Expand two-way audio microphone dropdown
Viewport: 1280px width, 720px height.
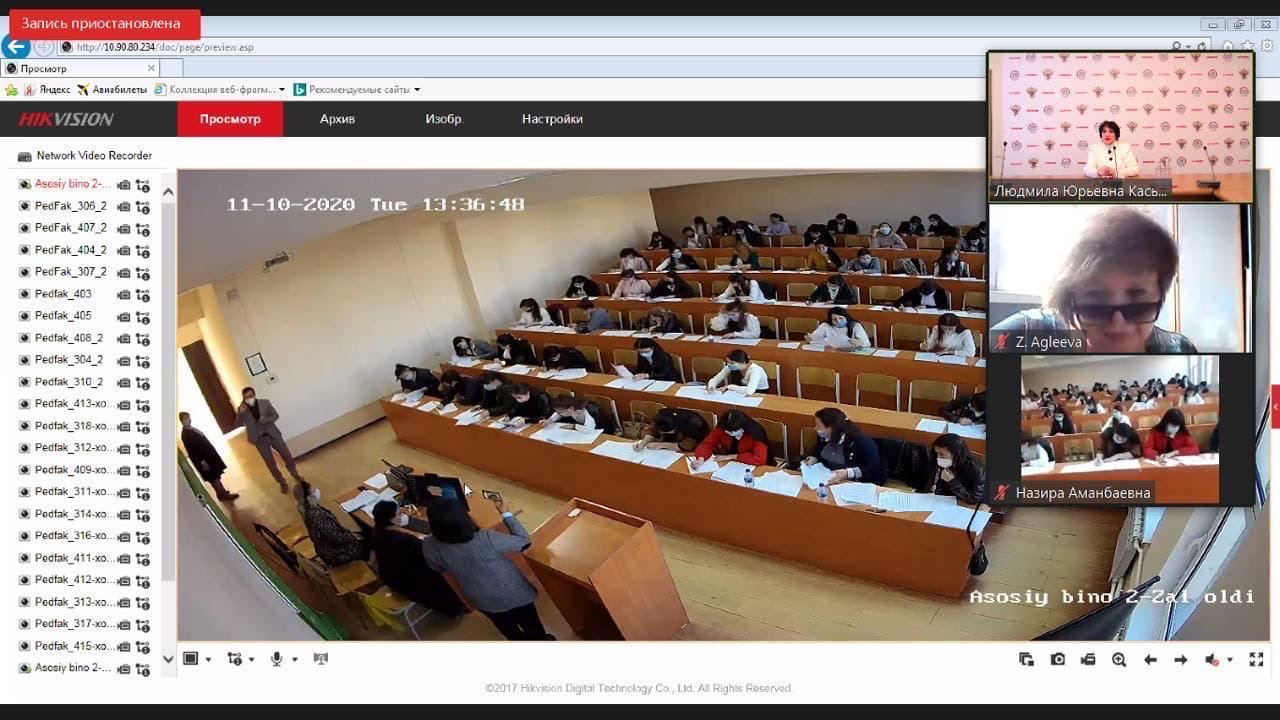click(283, 659)
